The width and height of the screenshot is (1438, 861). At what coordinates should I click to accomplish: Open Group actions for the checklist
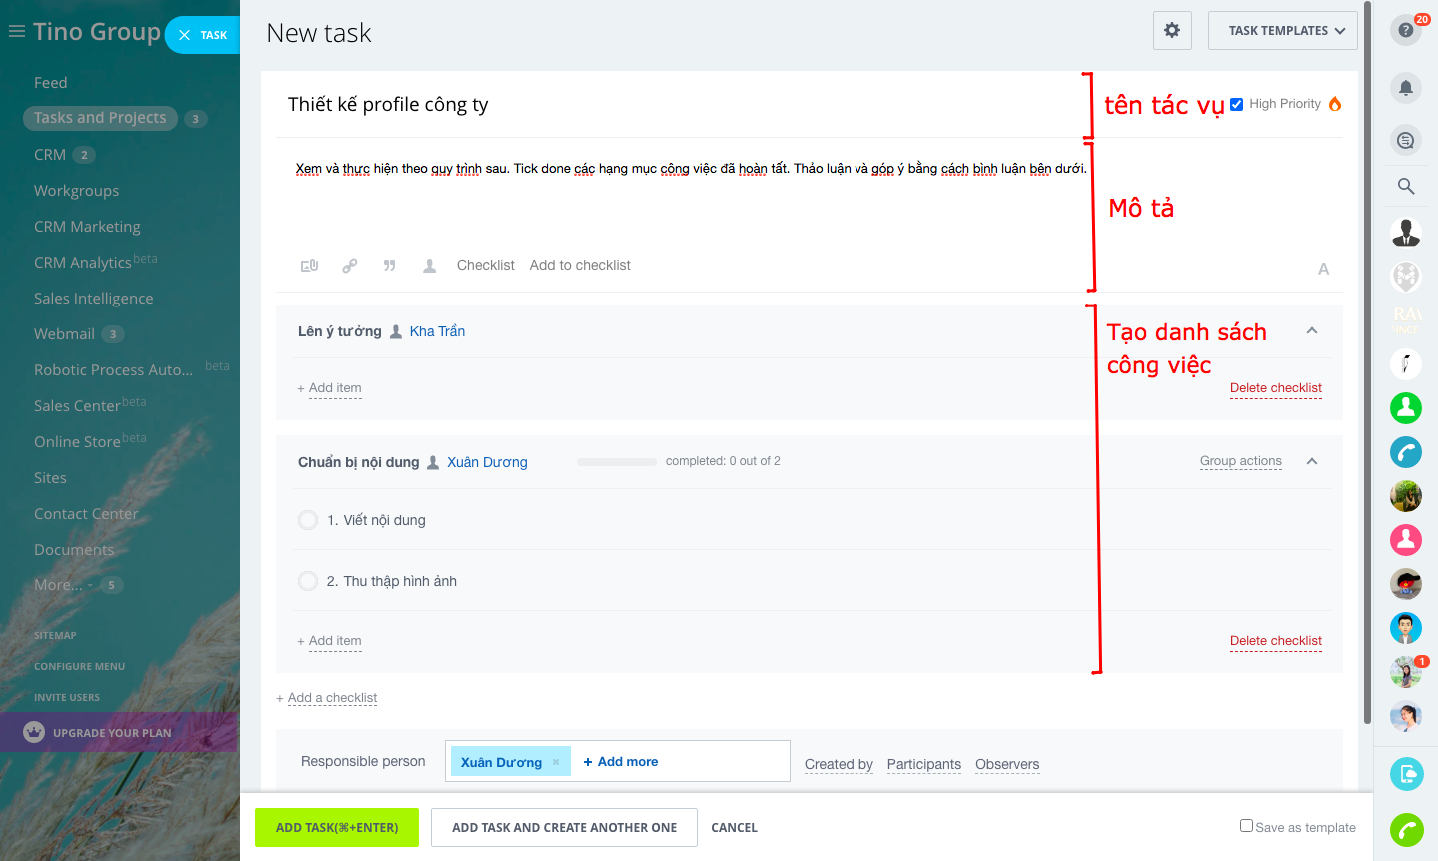1240,461
